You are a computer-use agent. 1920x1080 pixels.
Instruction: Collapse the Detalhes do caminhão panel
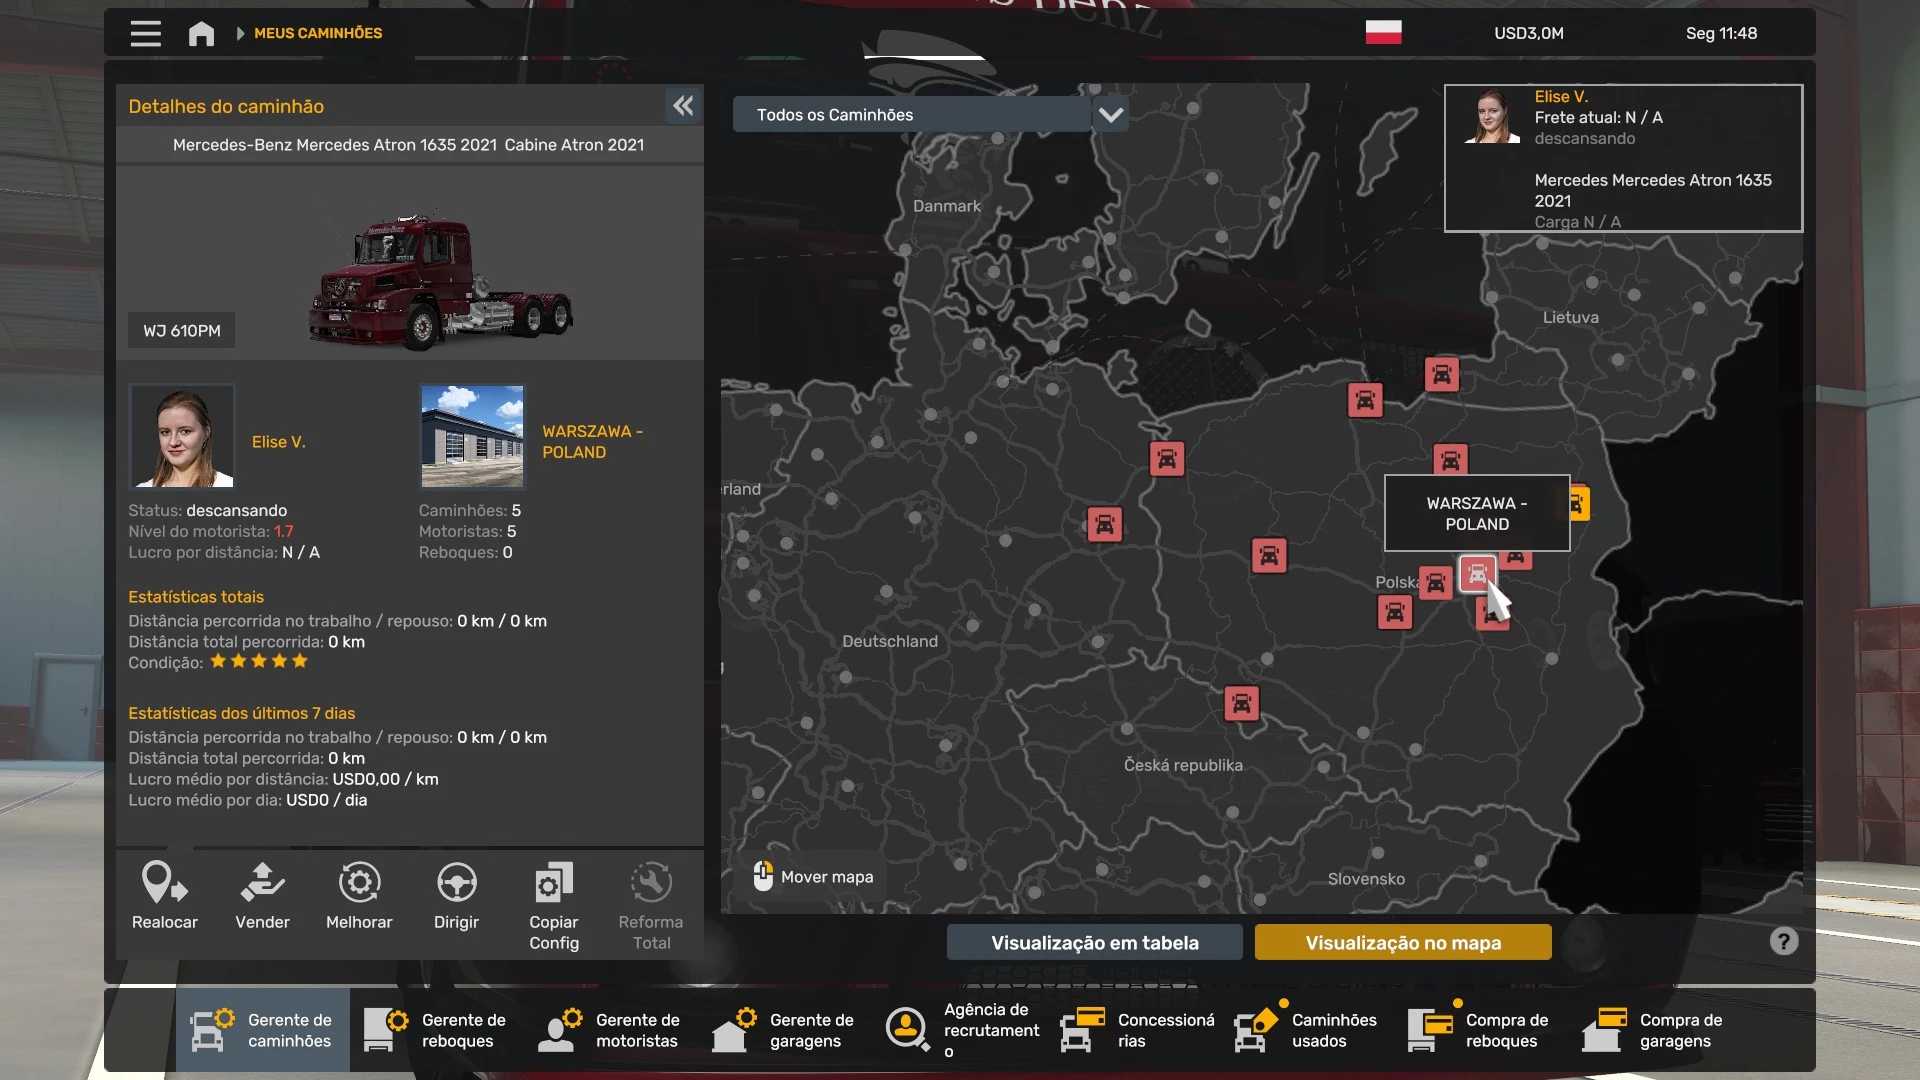tap(683, 106)
